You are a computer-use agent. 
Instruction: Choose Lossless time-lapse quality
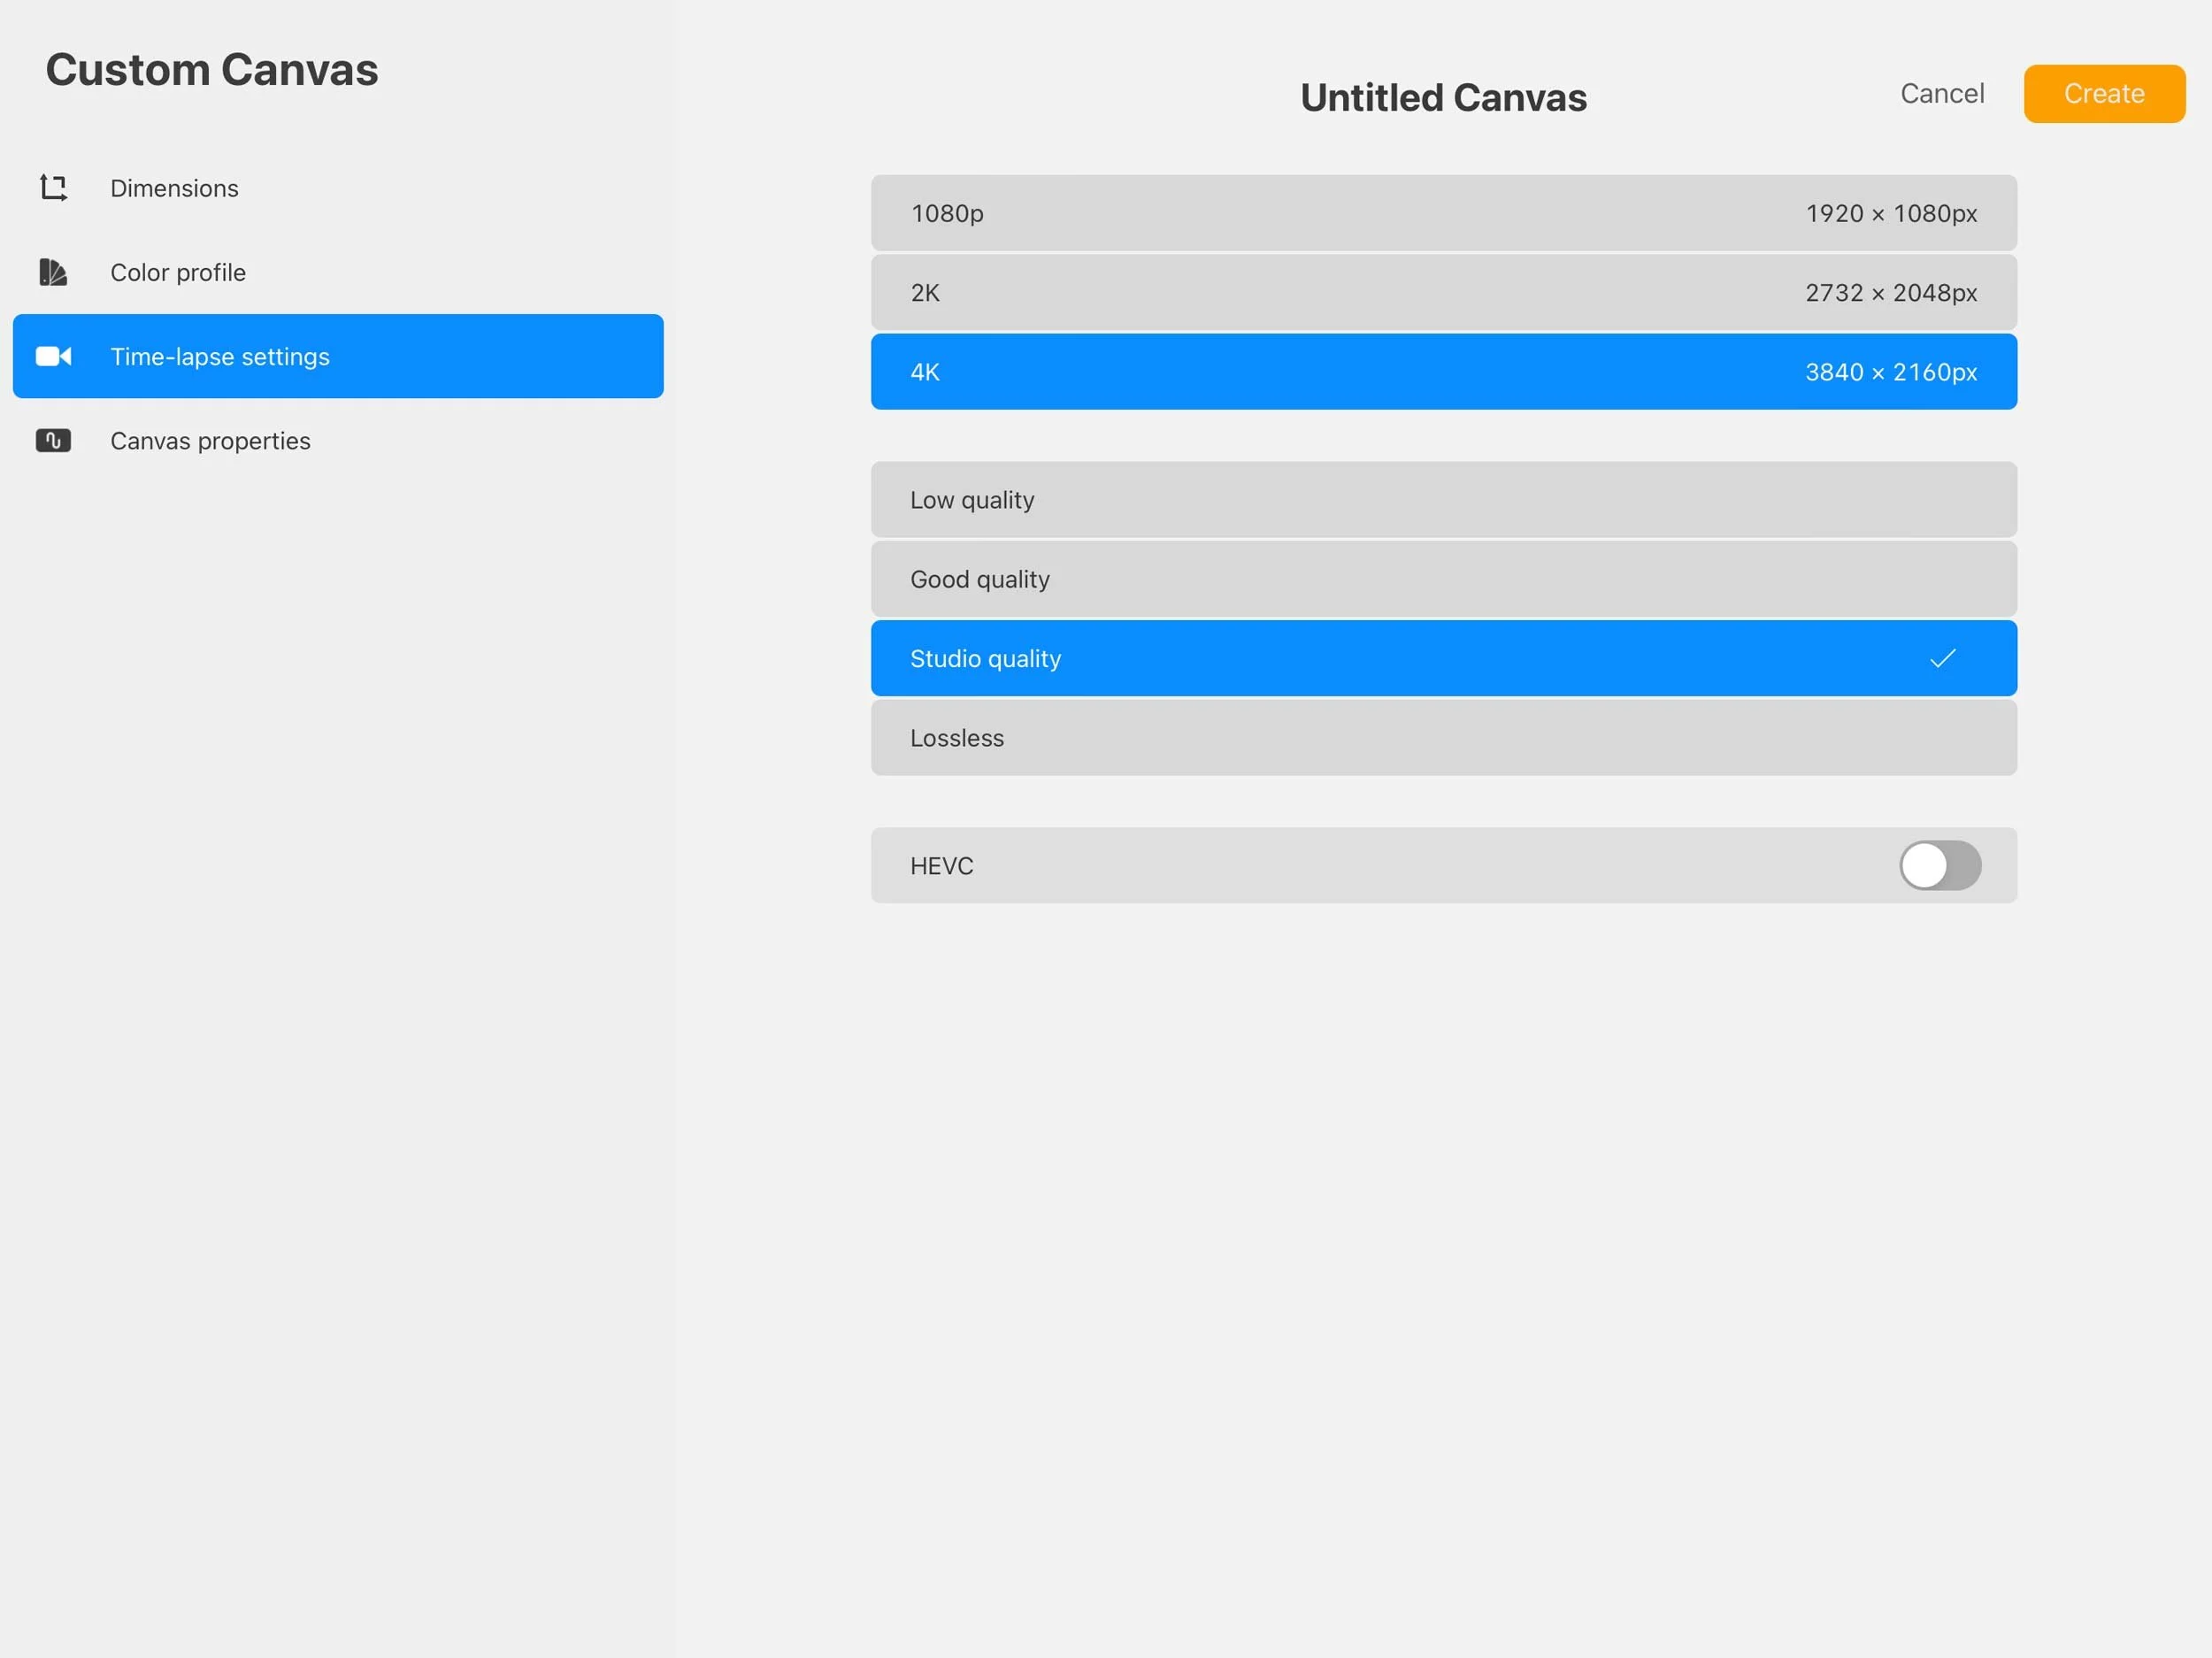coord(1443,738)
